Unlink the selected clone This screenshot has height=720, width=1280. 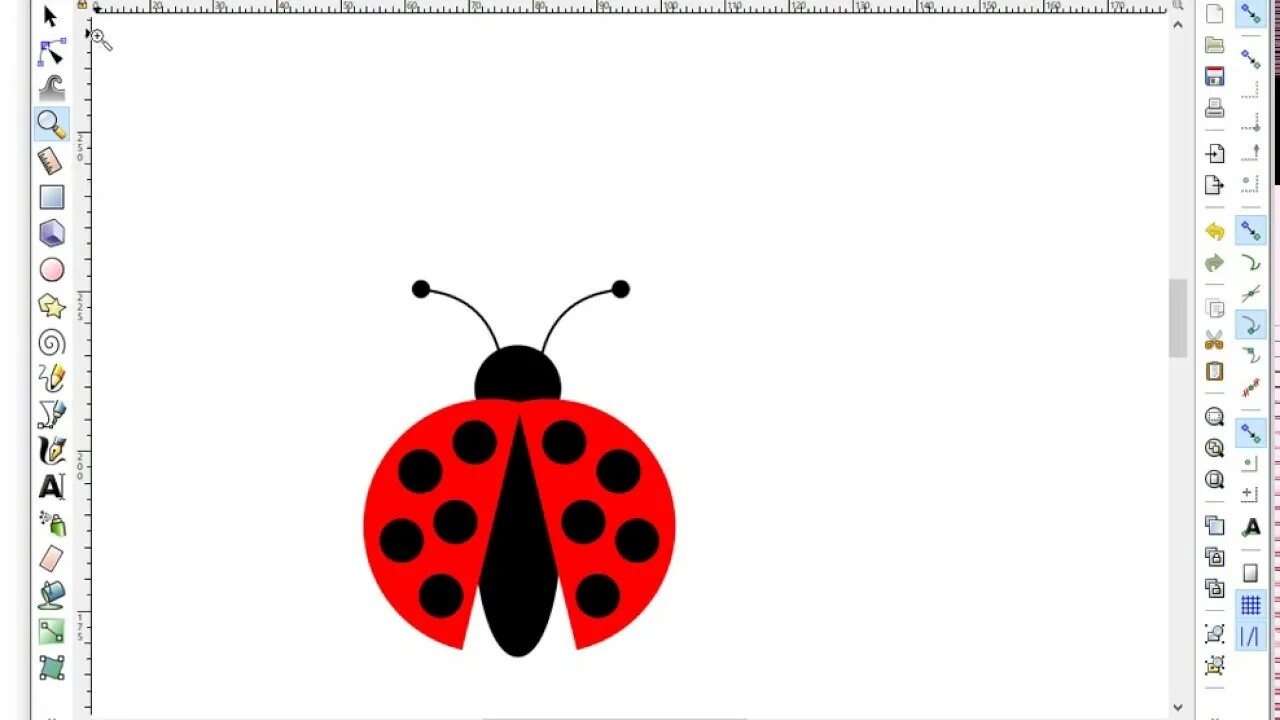pos(1215,588)
